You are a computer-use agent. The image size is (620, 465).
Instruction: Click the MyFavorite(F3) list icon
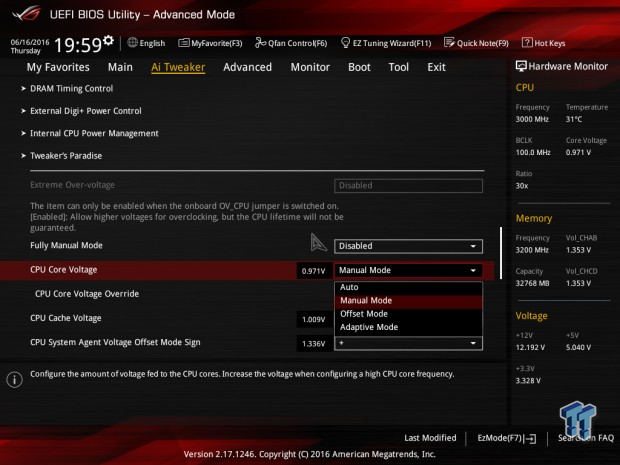tap(183, 43)
